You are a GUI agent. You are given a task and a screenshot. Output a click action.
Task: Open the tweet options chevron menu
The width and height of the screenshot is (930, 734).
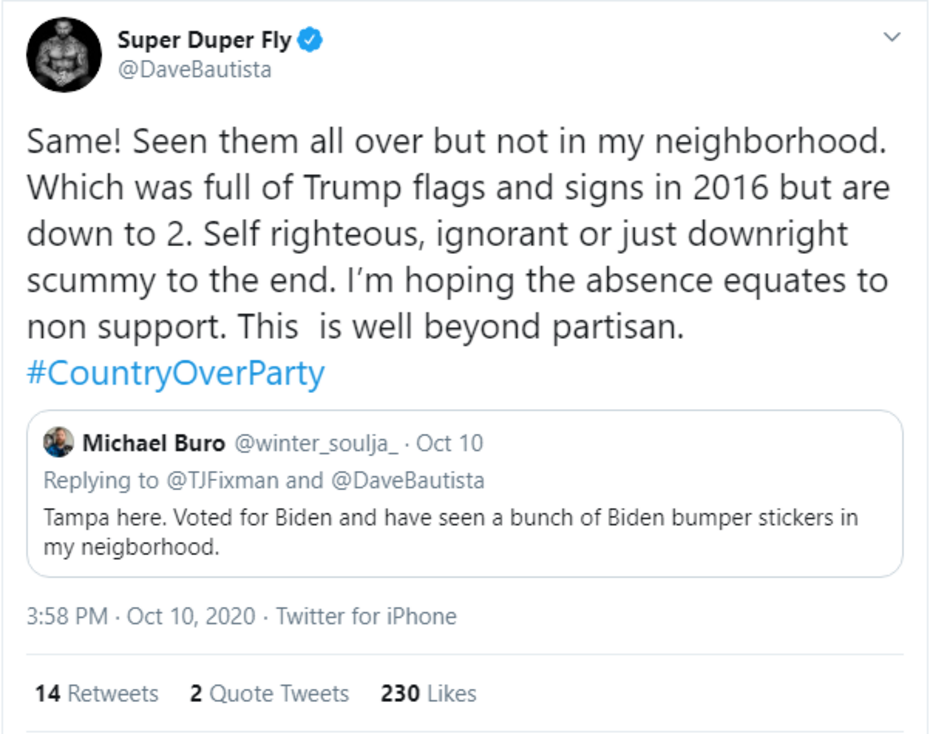point(892,37)
